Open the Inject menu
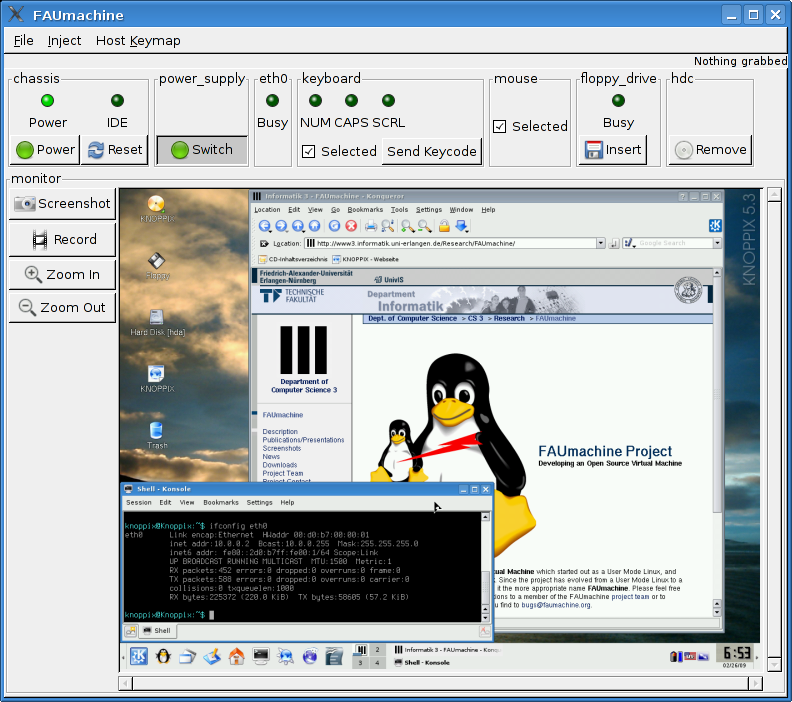792x702 pixels. coord(65,41)
